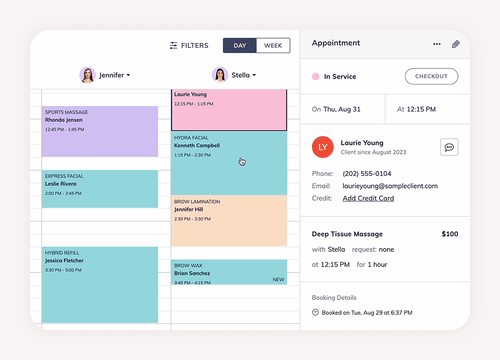
Task: Click Jennifer's profile photo avatar
Action: [87, 75]
